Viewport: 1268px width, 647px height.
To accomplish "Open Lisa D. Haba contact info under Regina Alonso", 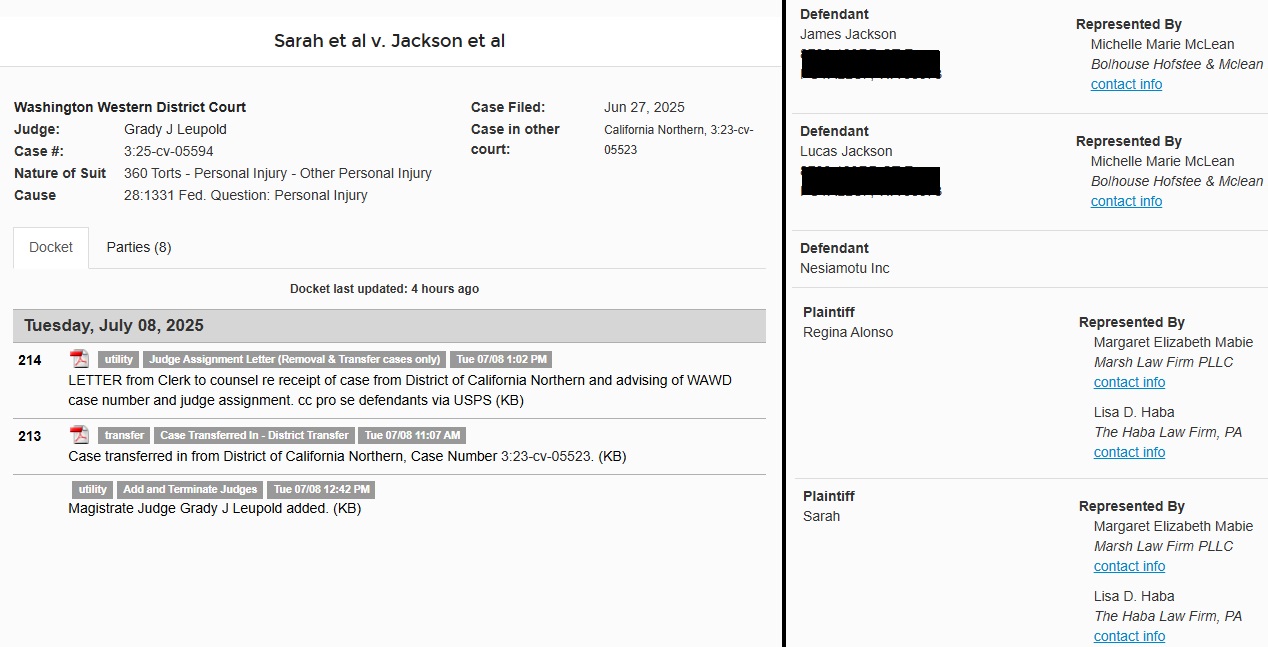I will (1129, 452).
